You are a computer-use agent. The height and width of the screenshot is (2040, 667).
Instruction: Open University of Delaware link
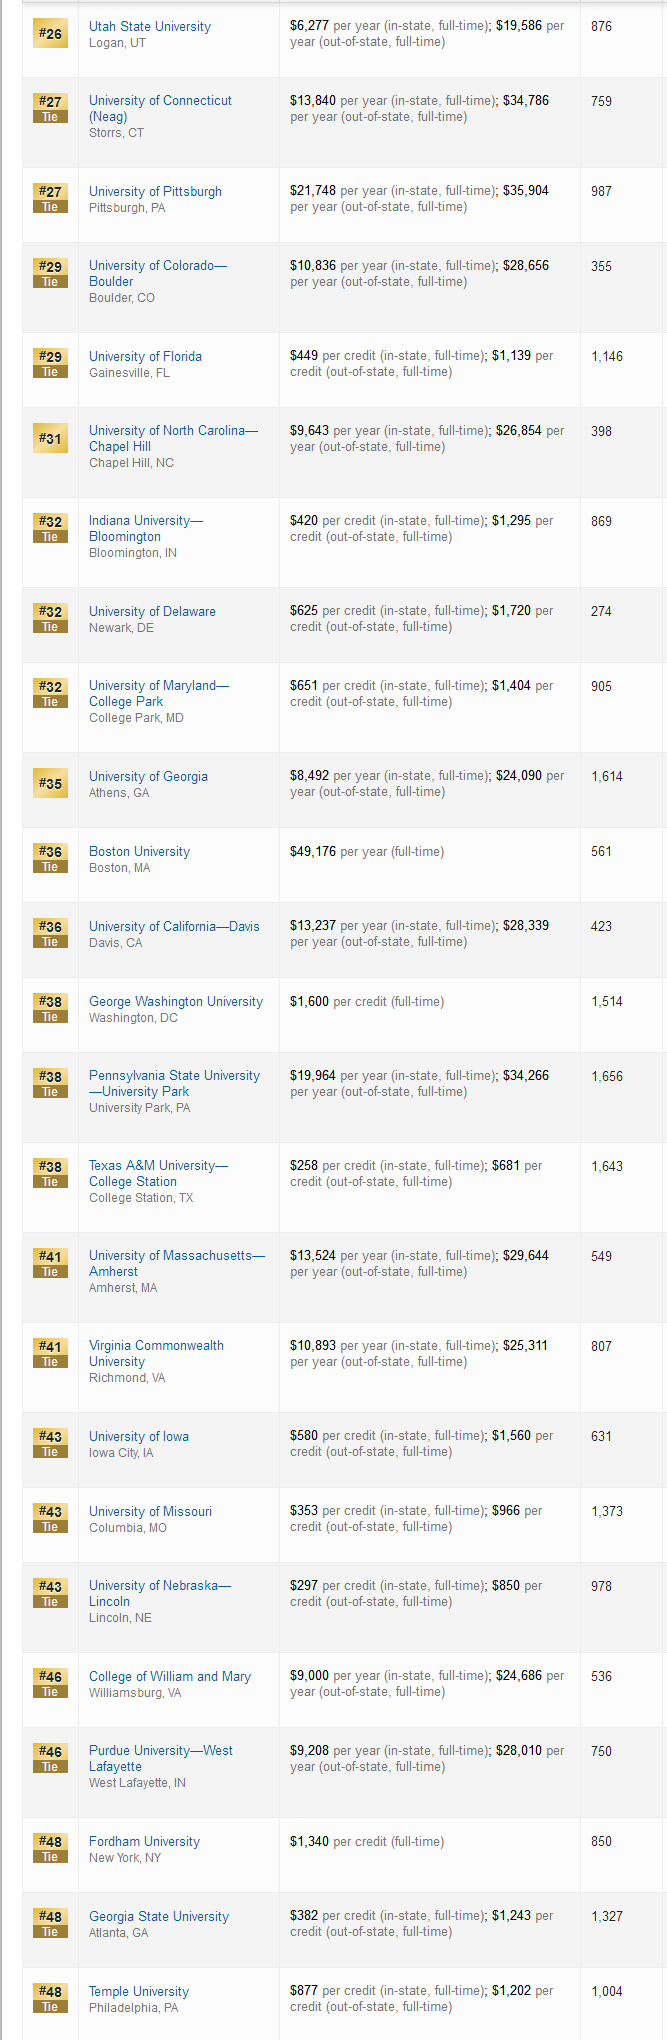tap(152, 611)
